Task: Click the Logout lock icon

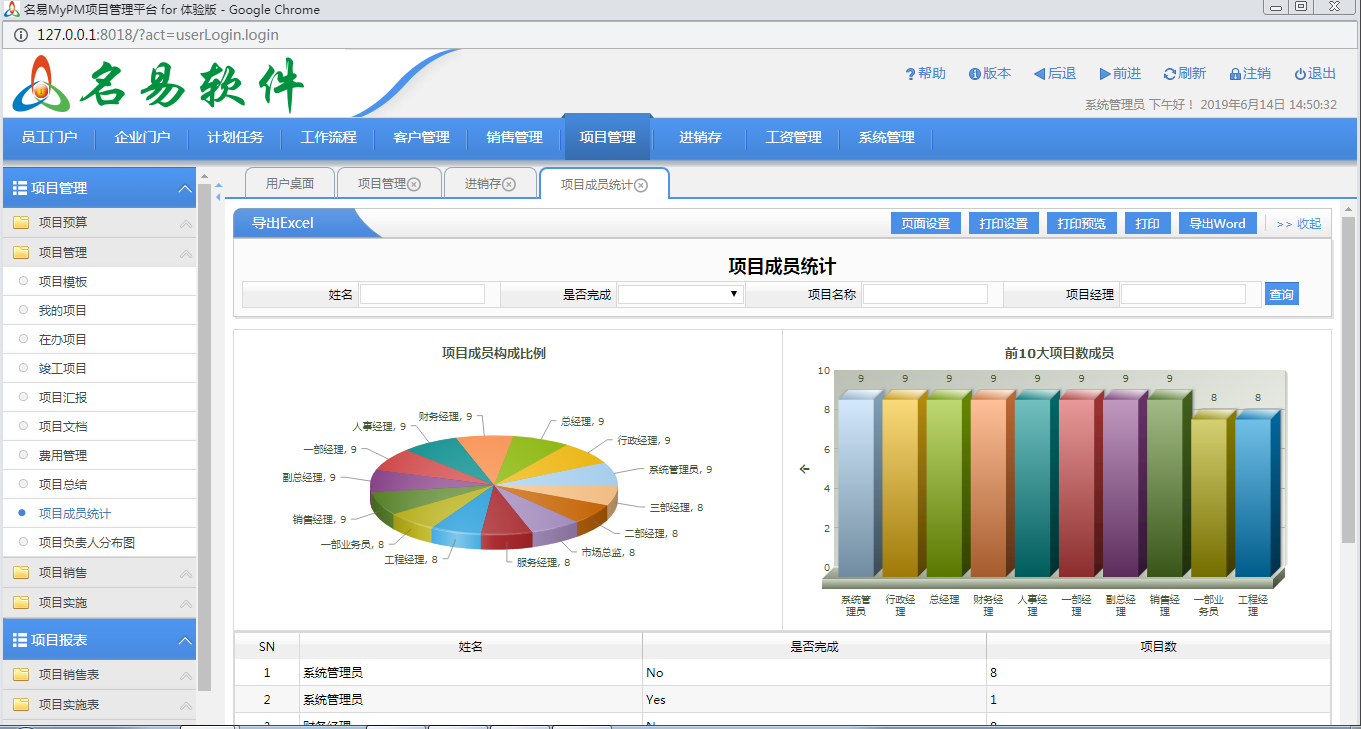Action: 1235,74
